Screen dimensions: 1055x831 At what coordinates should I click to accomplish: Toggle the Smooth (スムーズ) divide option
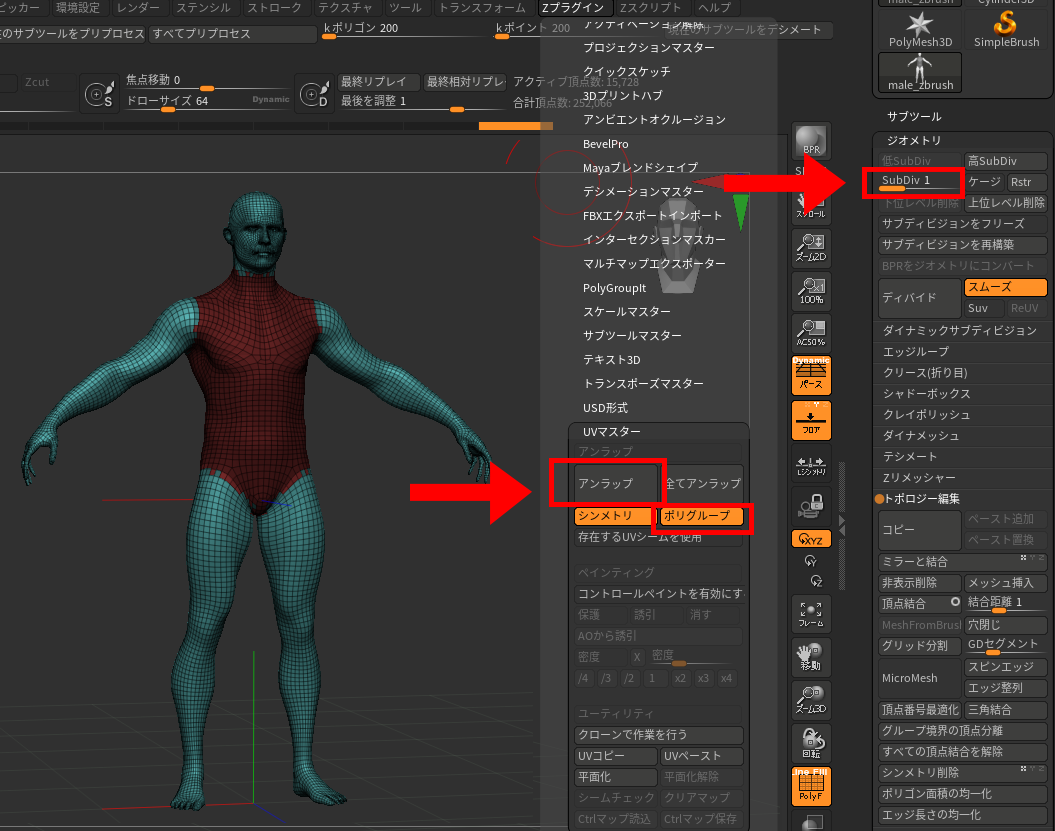click(1005, 287)
